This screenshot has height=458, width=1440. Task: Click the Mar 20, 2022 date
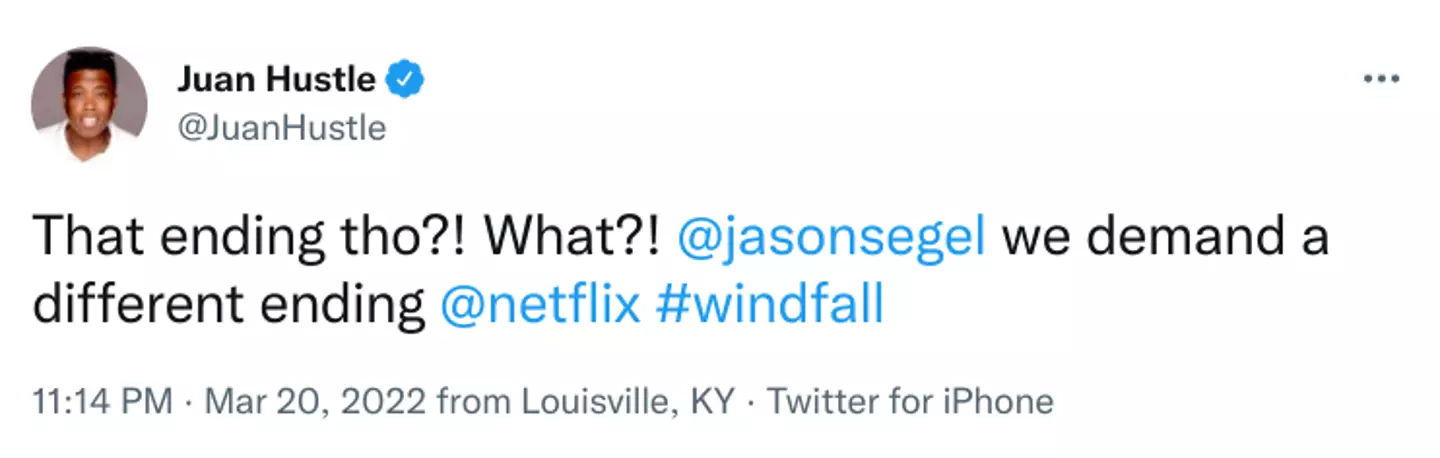pyautogui.click(x=316, y=402)
